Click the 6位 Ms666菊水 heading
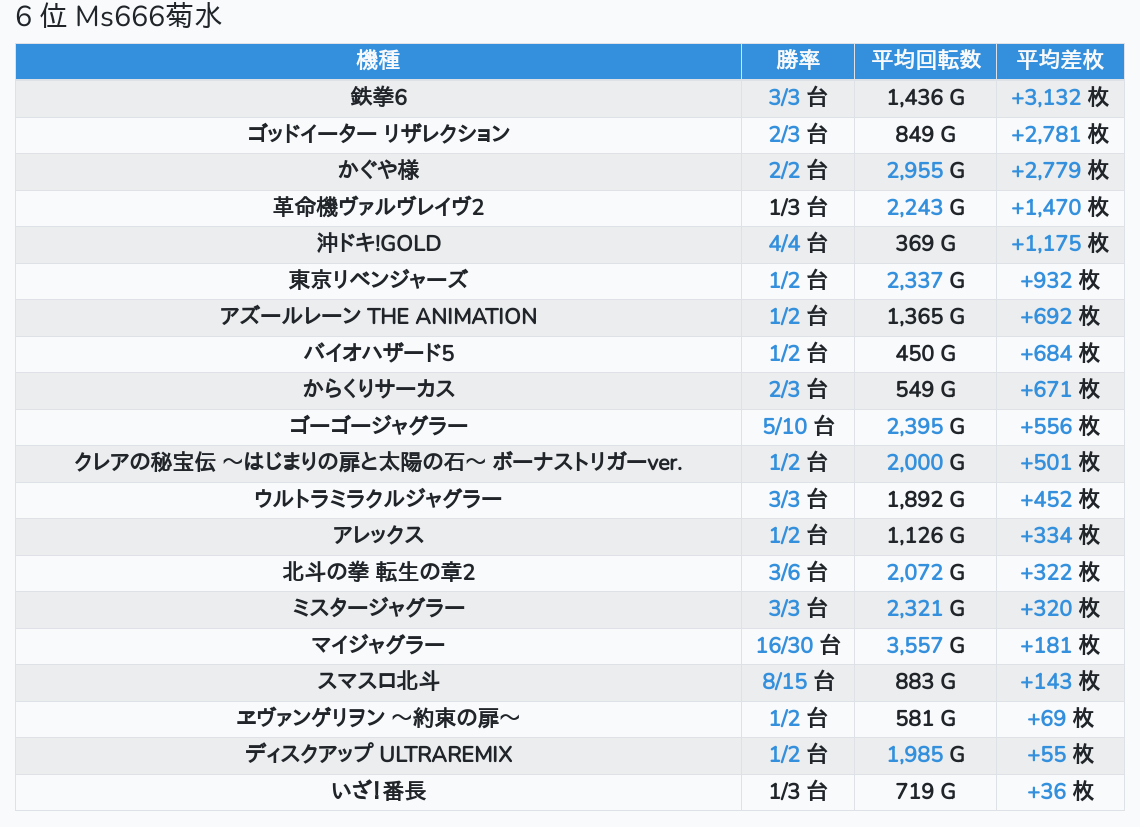Screen dimensions: 1140x827 119,18
